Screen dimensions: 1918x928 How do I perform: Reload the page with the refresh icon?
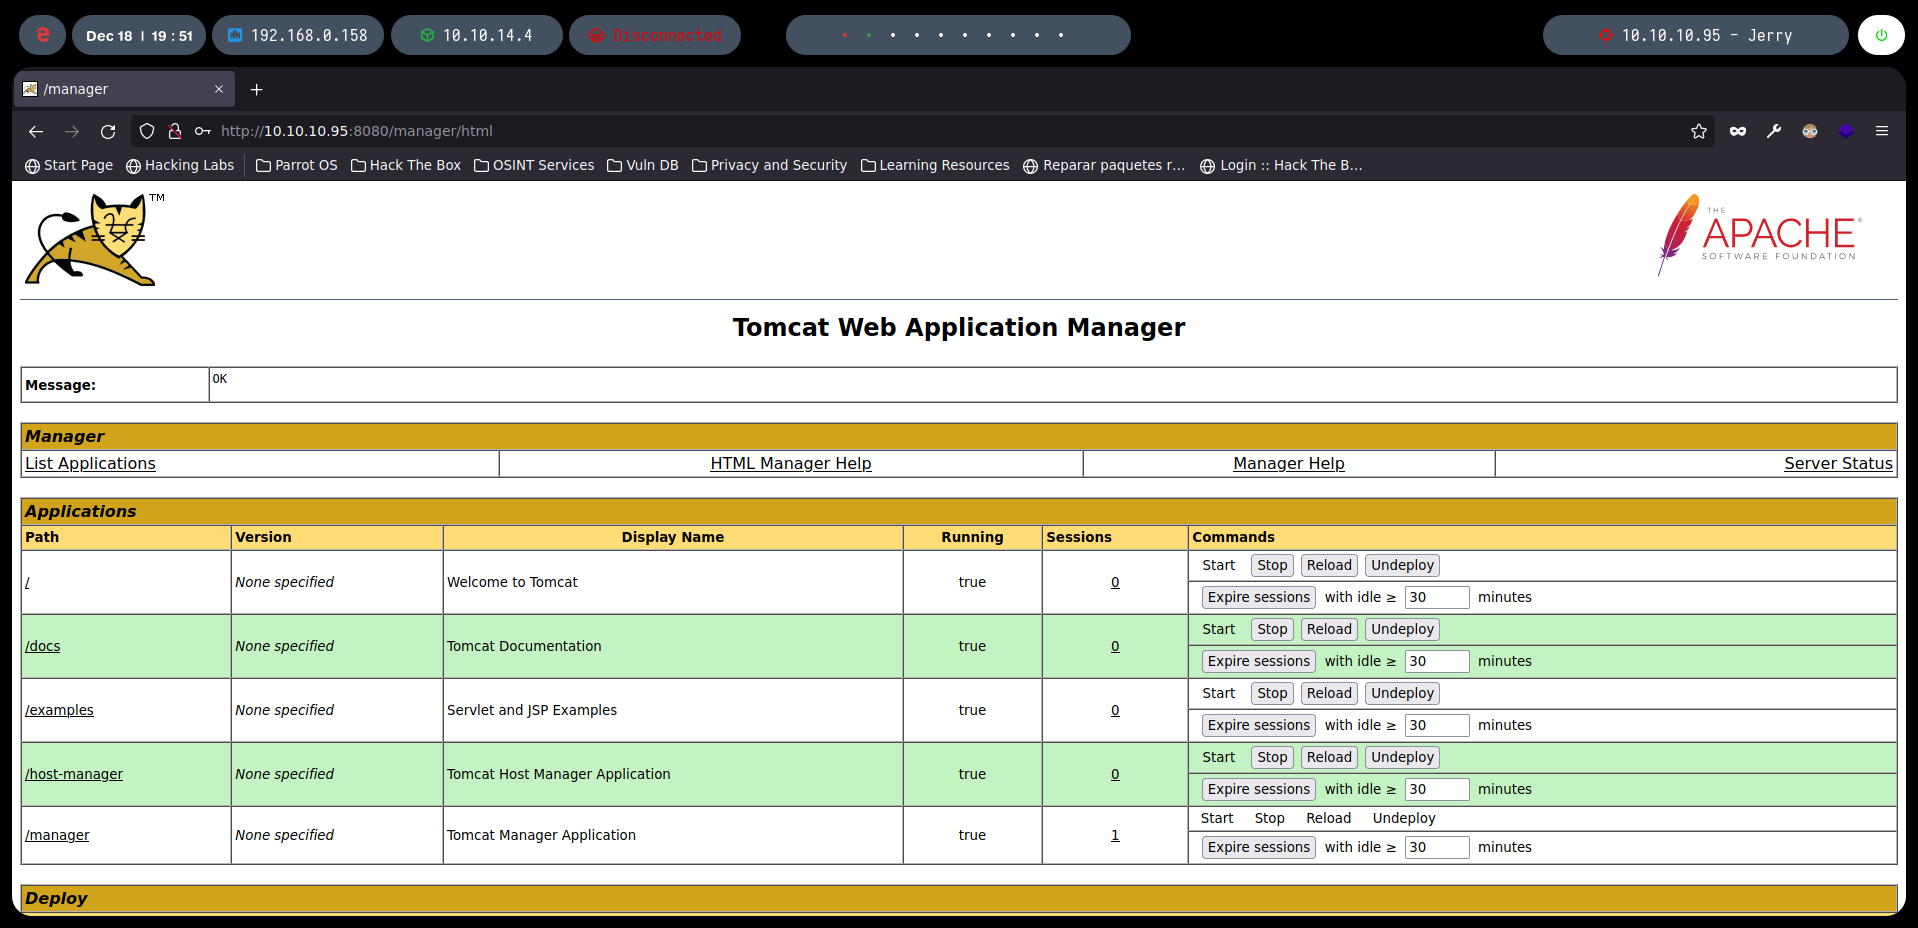click(108, 131)
